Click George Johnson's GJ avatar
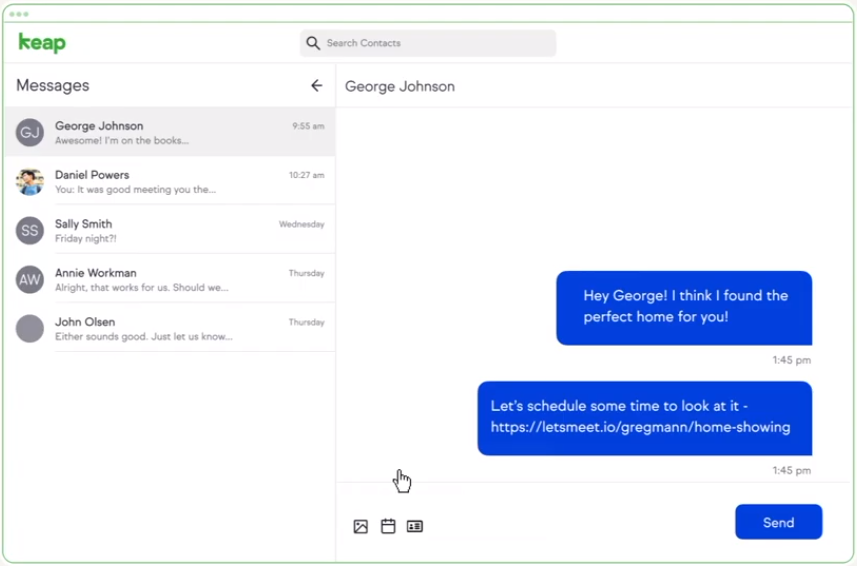This screenshot has height=566, width=857. pos(30,132)
